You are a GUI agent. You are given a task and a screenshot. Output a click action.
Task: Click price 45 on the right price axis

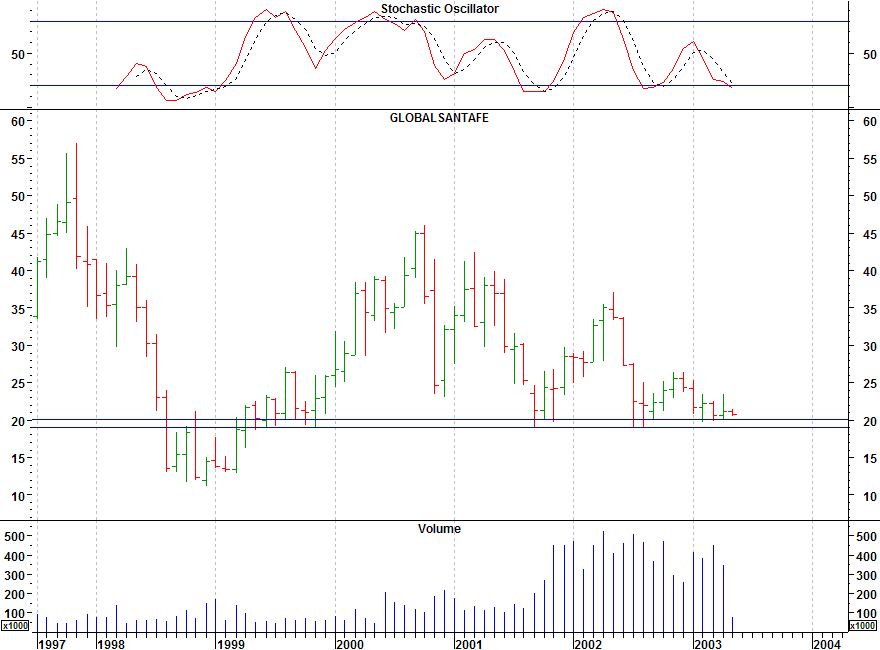coord(870,234)
